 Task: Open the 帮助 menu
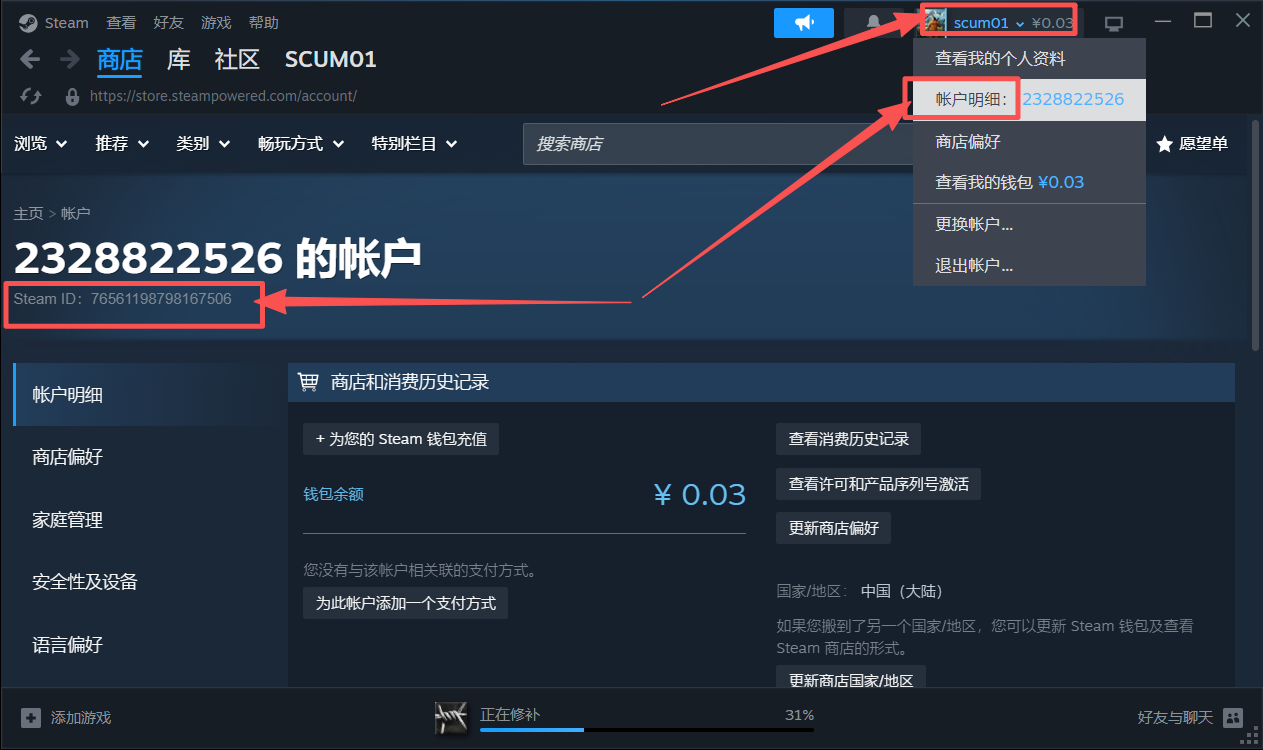(x=263, y=23)
